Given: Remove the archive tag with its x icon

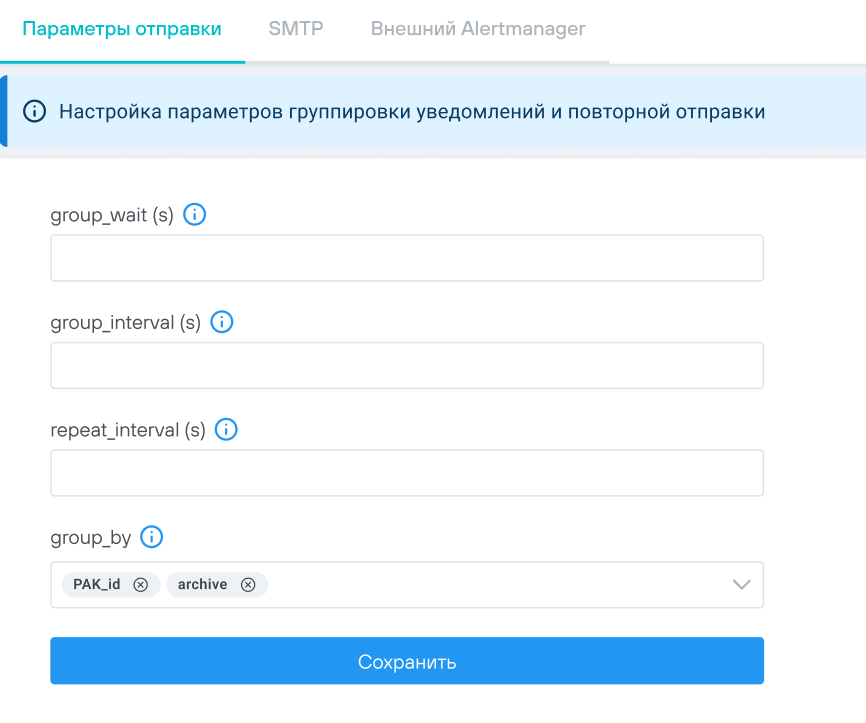Looking at the screenshot, I should coord(248,585).
